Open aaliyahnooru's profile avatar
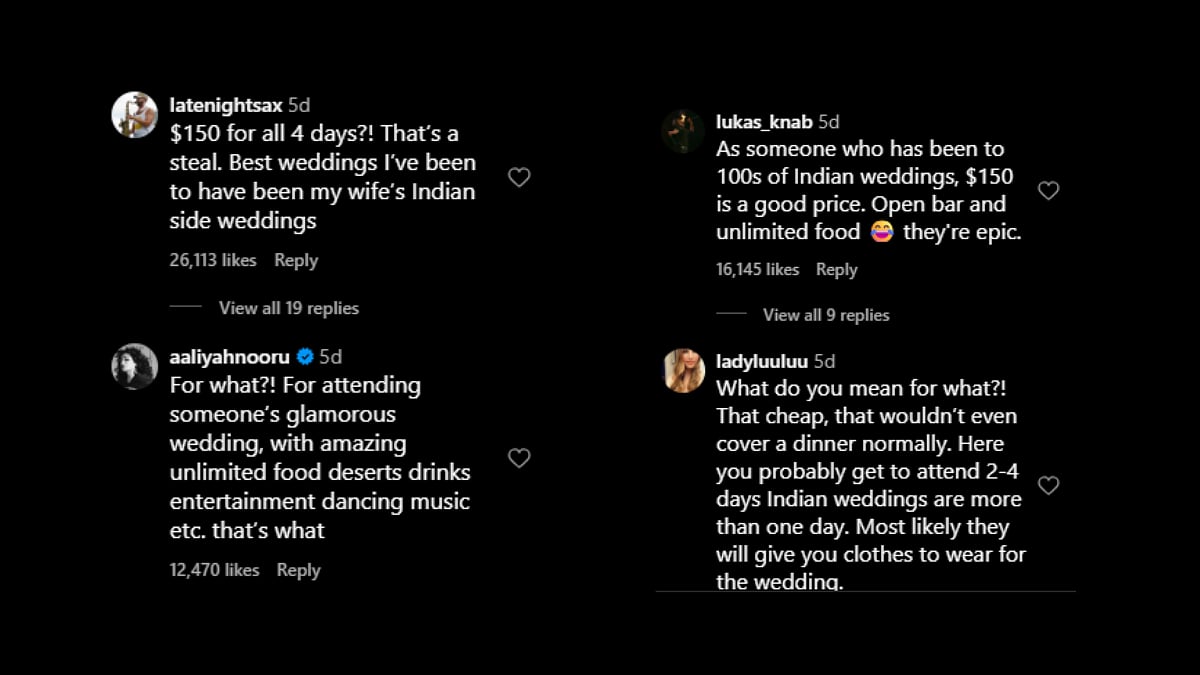1200x675 pixels. tap(134, 366)
